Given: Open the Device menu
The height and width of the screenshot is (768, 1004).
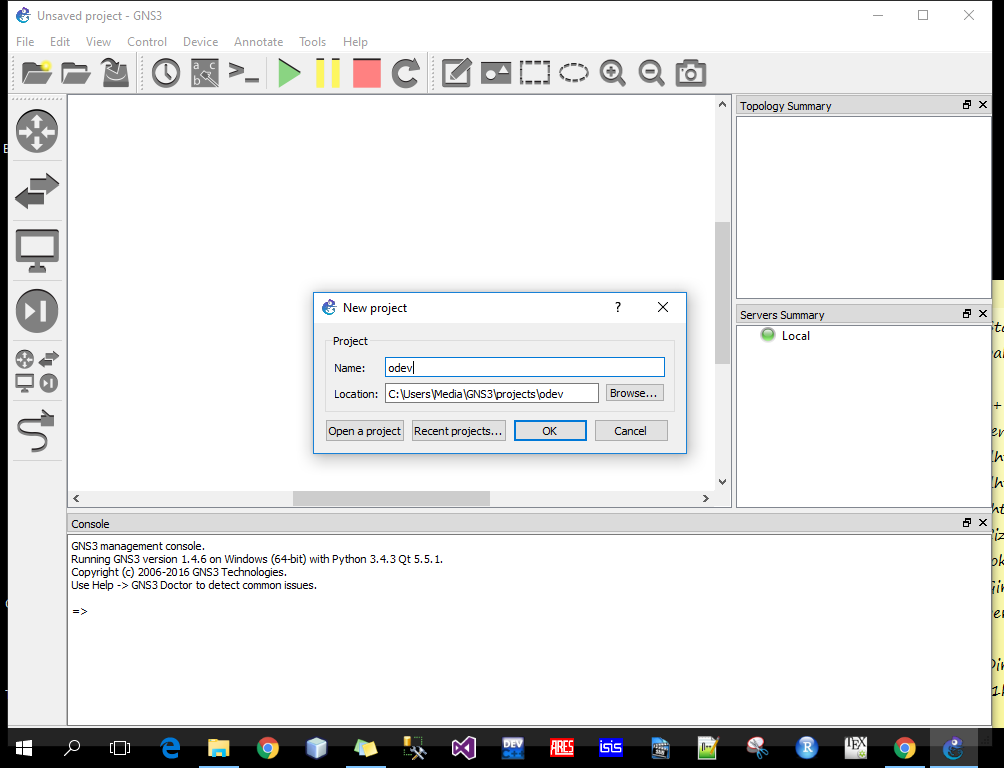Looking at the screenshot, I should 200,42.
